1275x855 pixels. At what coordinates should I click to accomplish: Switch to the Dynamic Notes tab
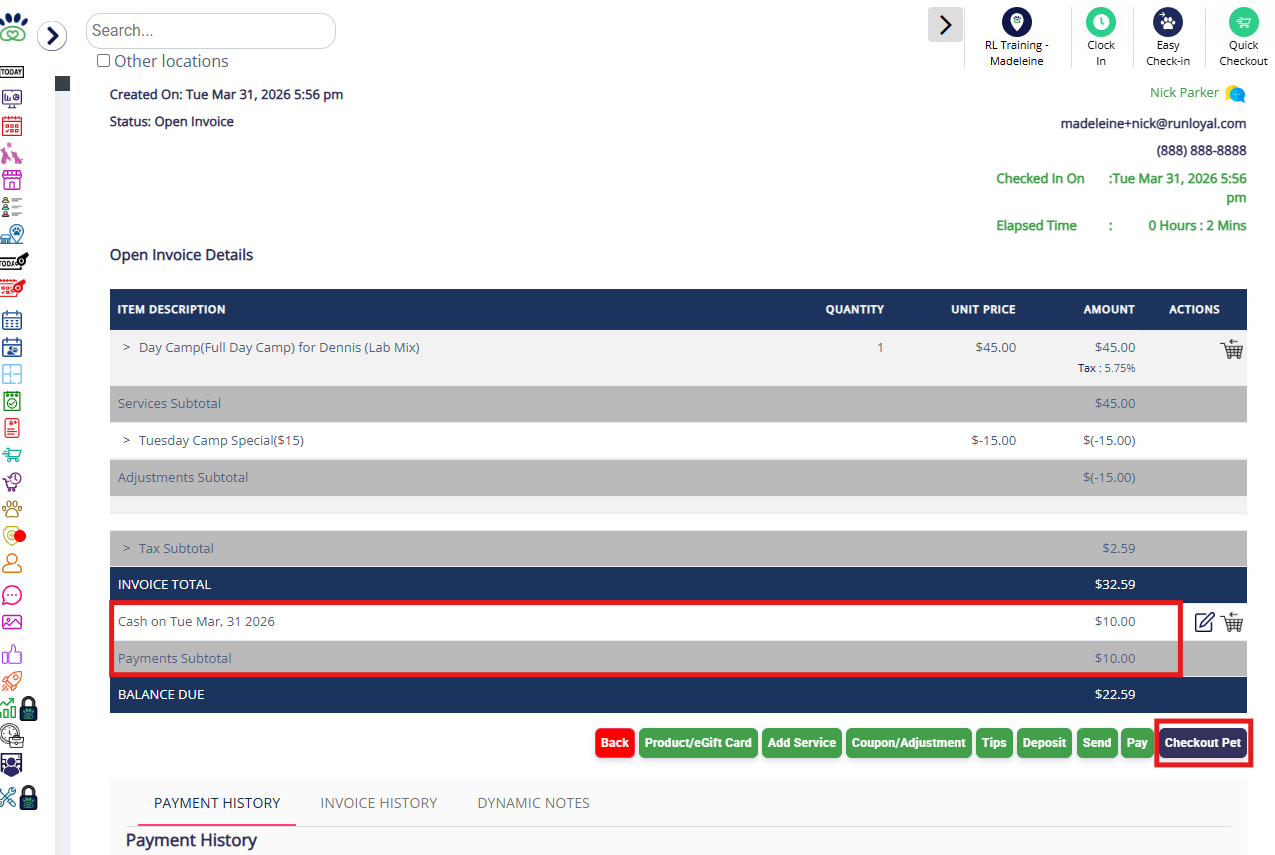tap(534, 803)
